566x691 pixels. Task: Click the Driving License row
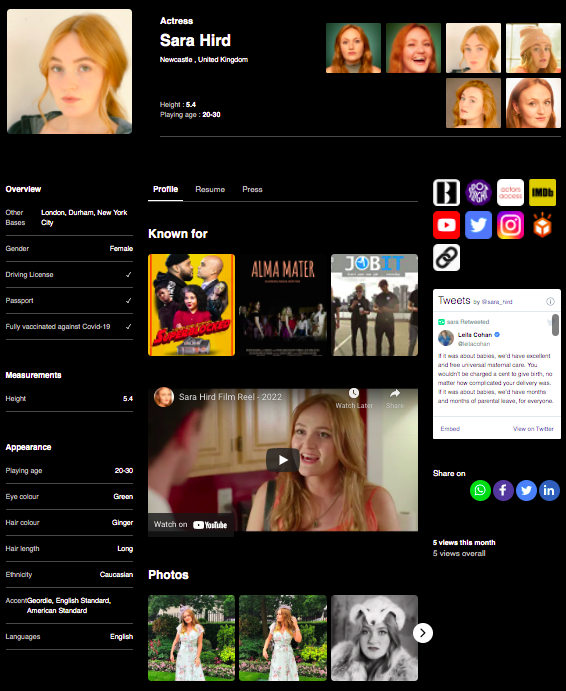coord(69,275)
